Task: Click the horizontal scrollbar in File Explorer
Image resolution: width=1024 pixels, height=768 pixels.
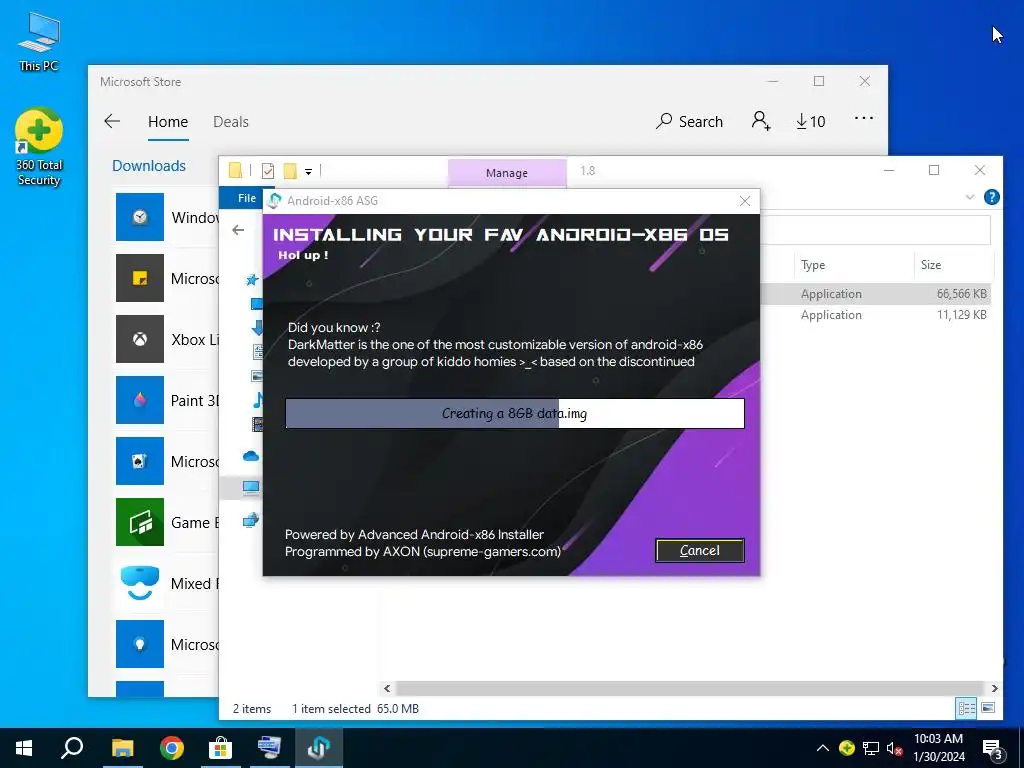Action: pos(689,688)
